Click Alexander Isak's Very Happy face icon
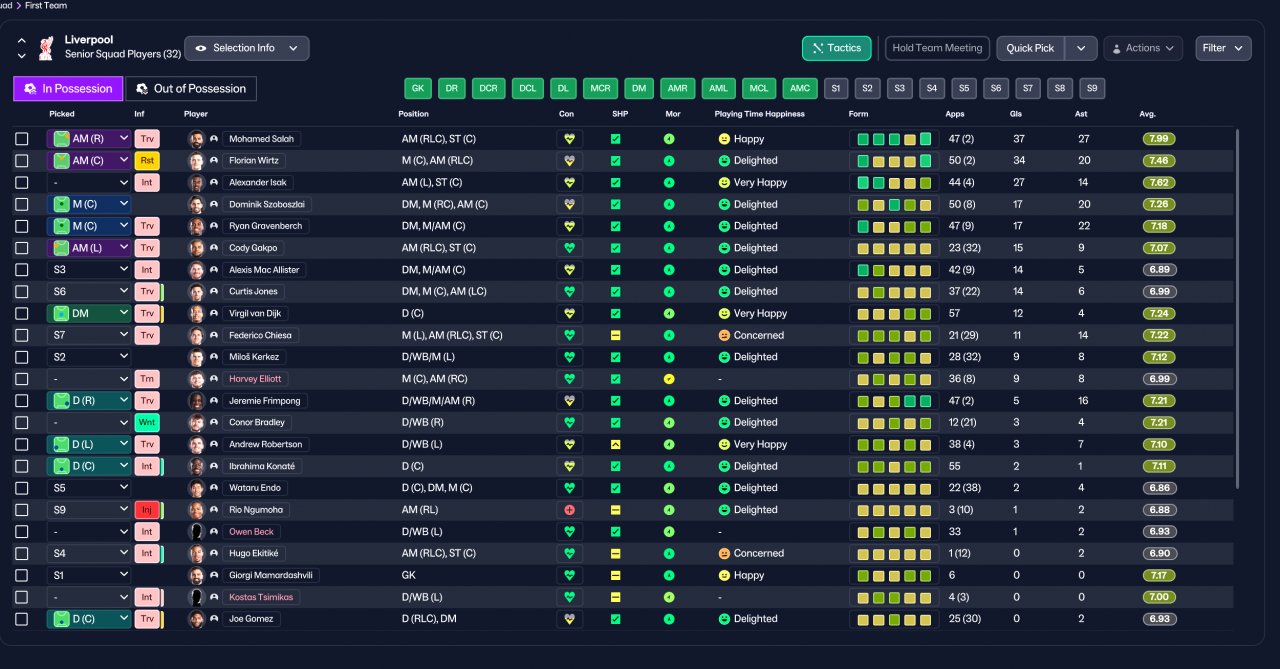This screenshot has height=669, width=1280. [724, 183]
